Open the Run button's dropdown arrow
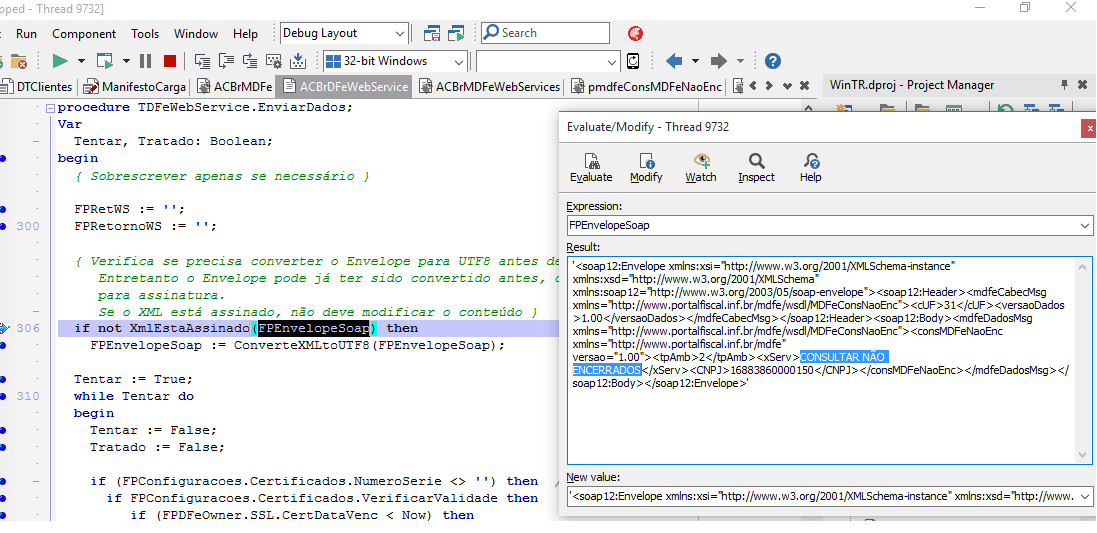This screenshot has width=1097, height=533. pyautogui.click(x=81, y=61)
